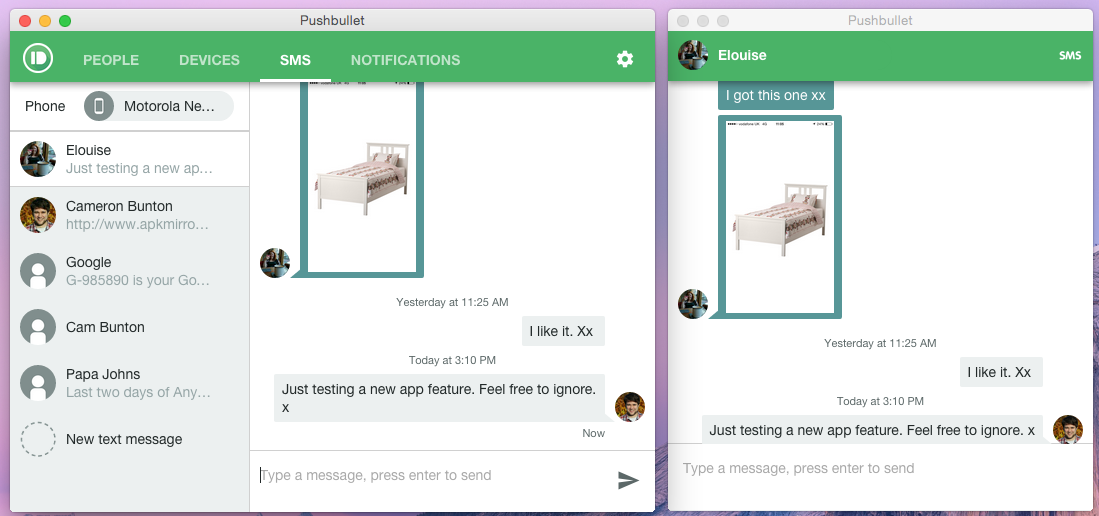
Task: Select the SMS tab
Action: point(295,60)
